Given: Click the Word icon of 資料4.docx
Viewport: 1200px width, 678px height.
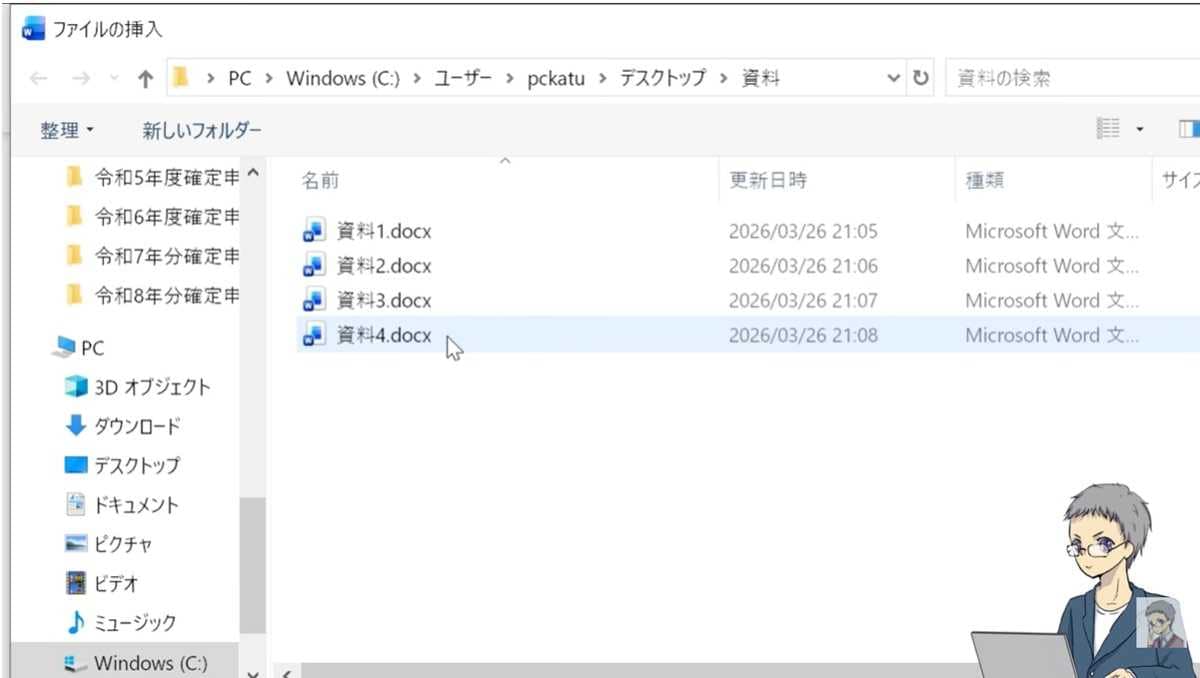Looking at the screenshot, I should point(314,335).
